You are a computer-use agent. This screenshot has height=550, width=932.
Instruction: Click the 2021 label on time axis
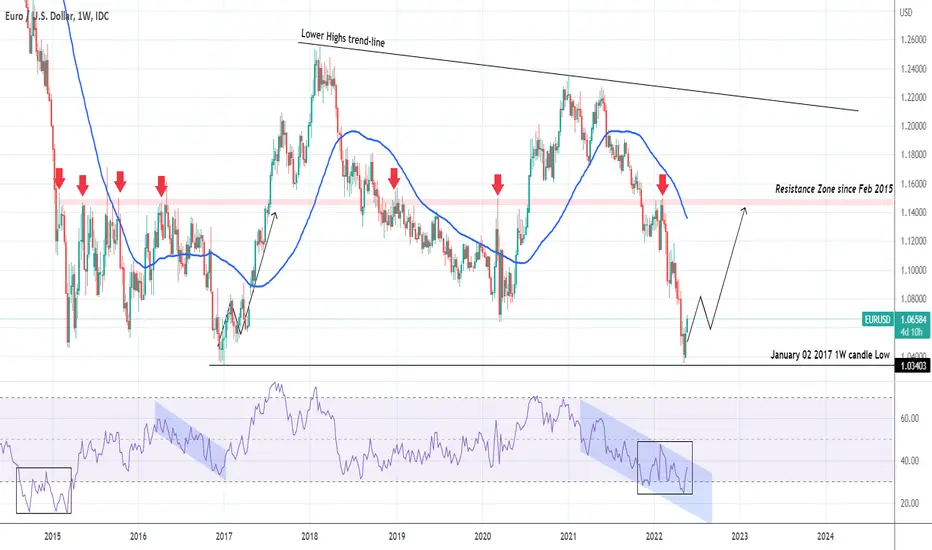coord(568,537)
